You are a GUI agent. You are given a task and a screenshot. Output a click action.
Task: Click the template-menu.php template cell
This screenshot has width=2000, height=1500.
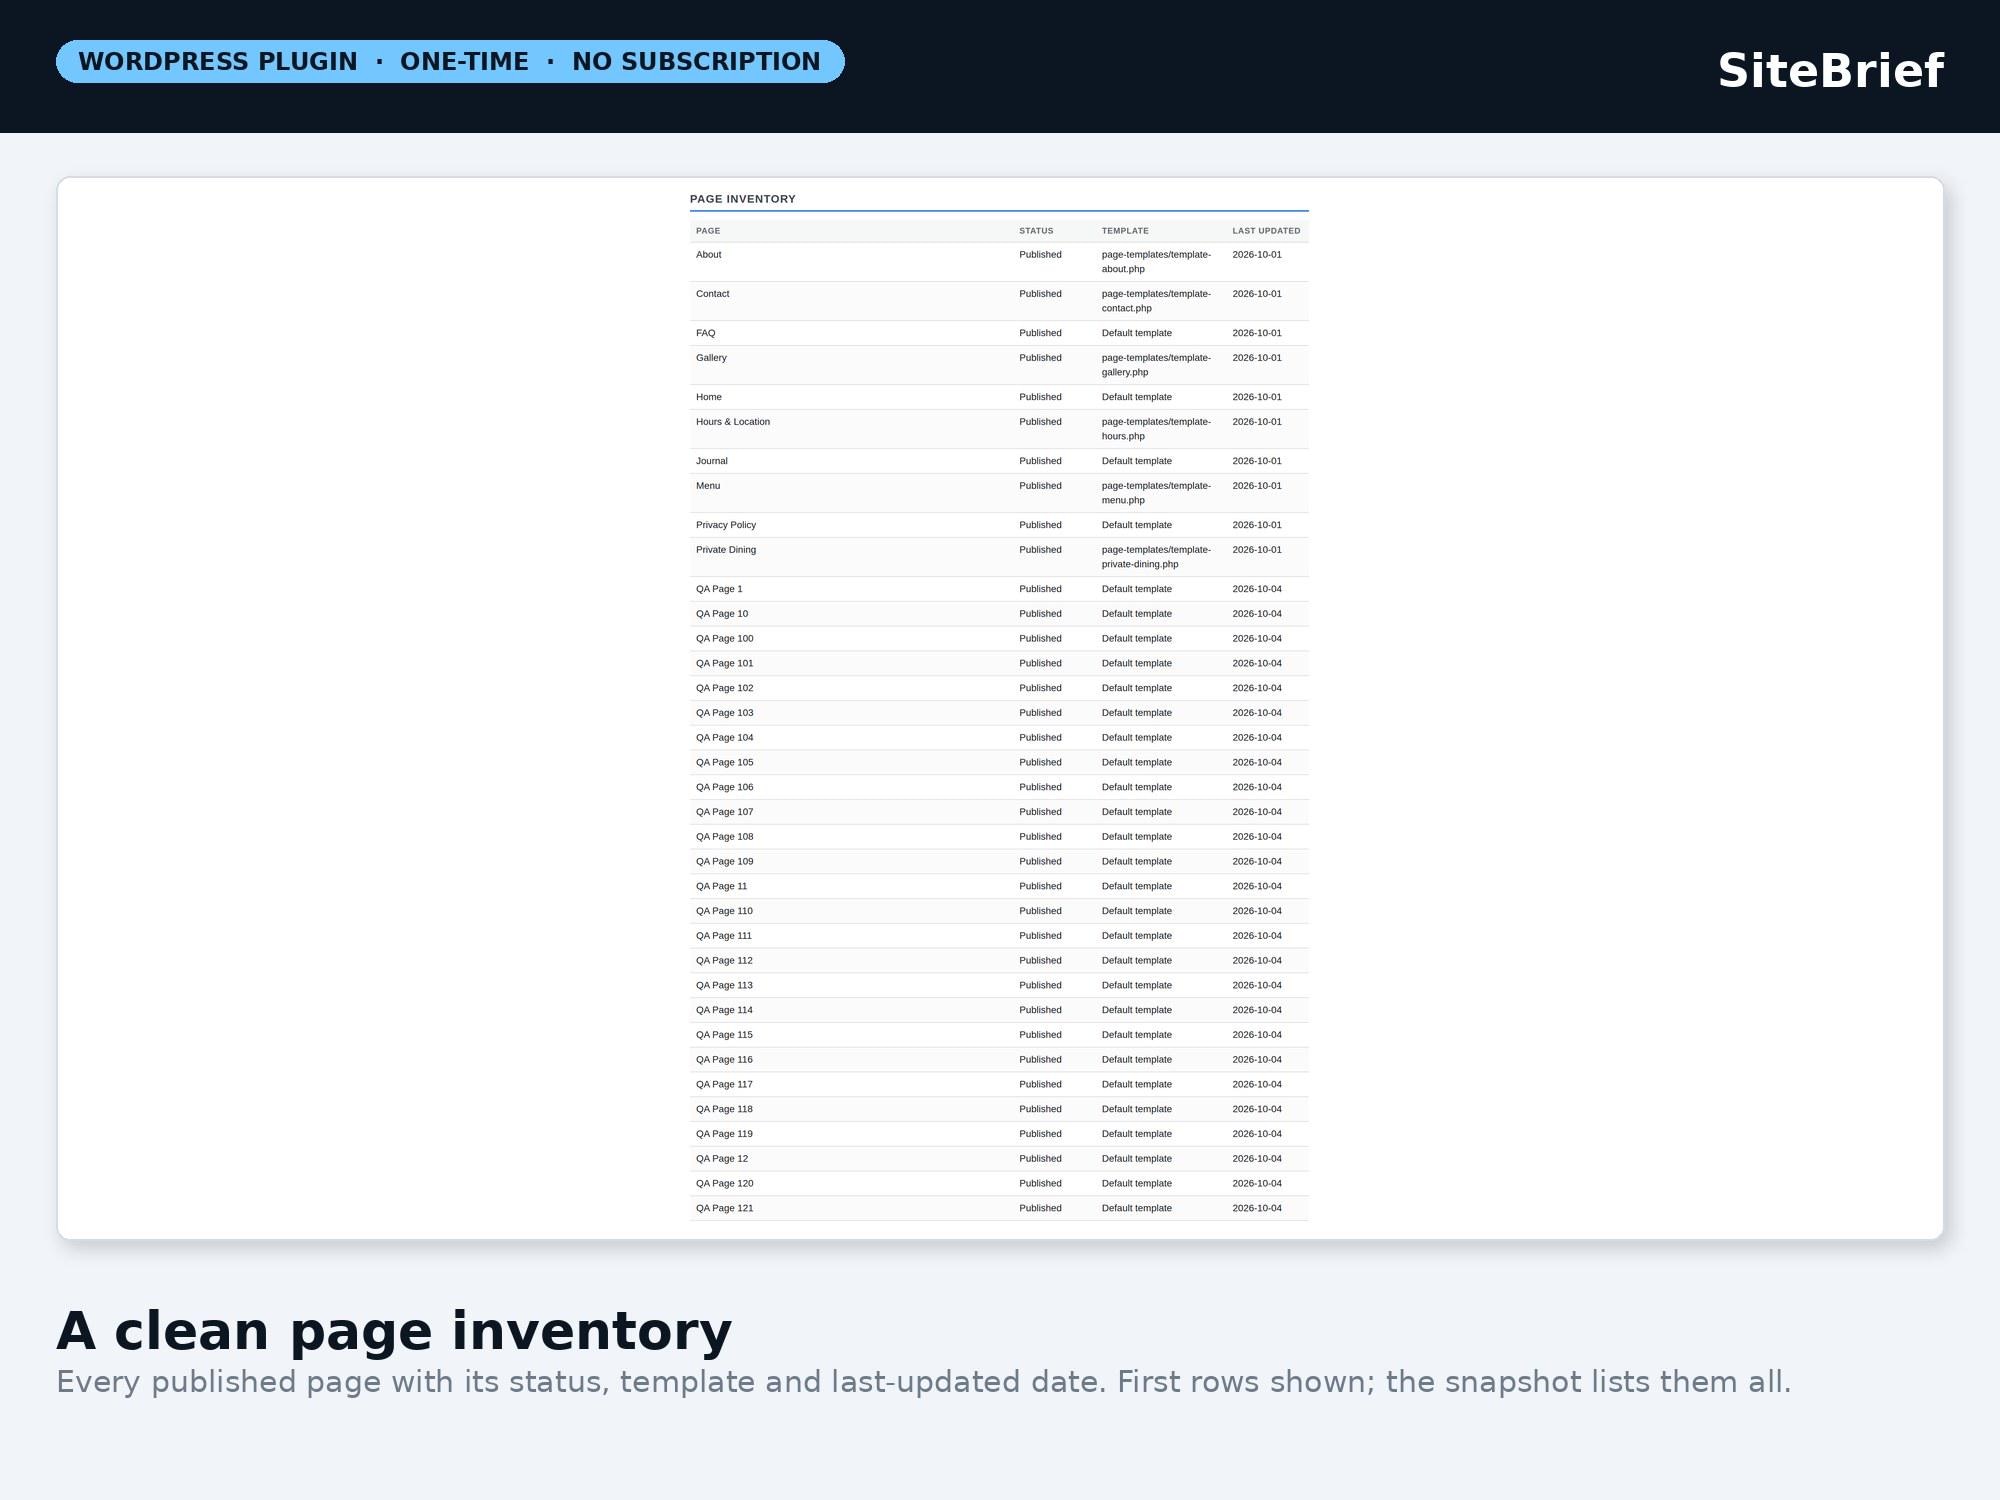(1156, 493)
